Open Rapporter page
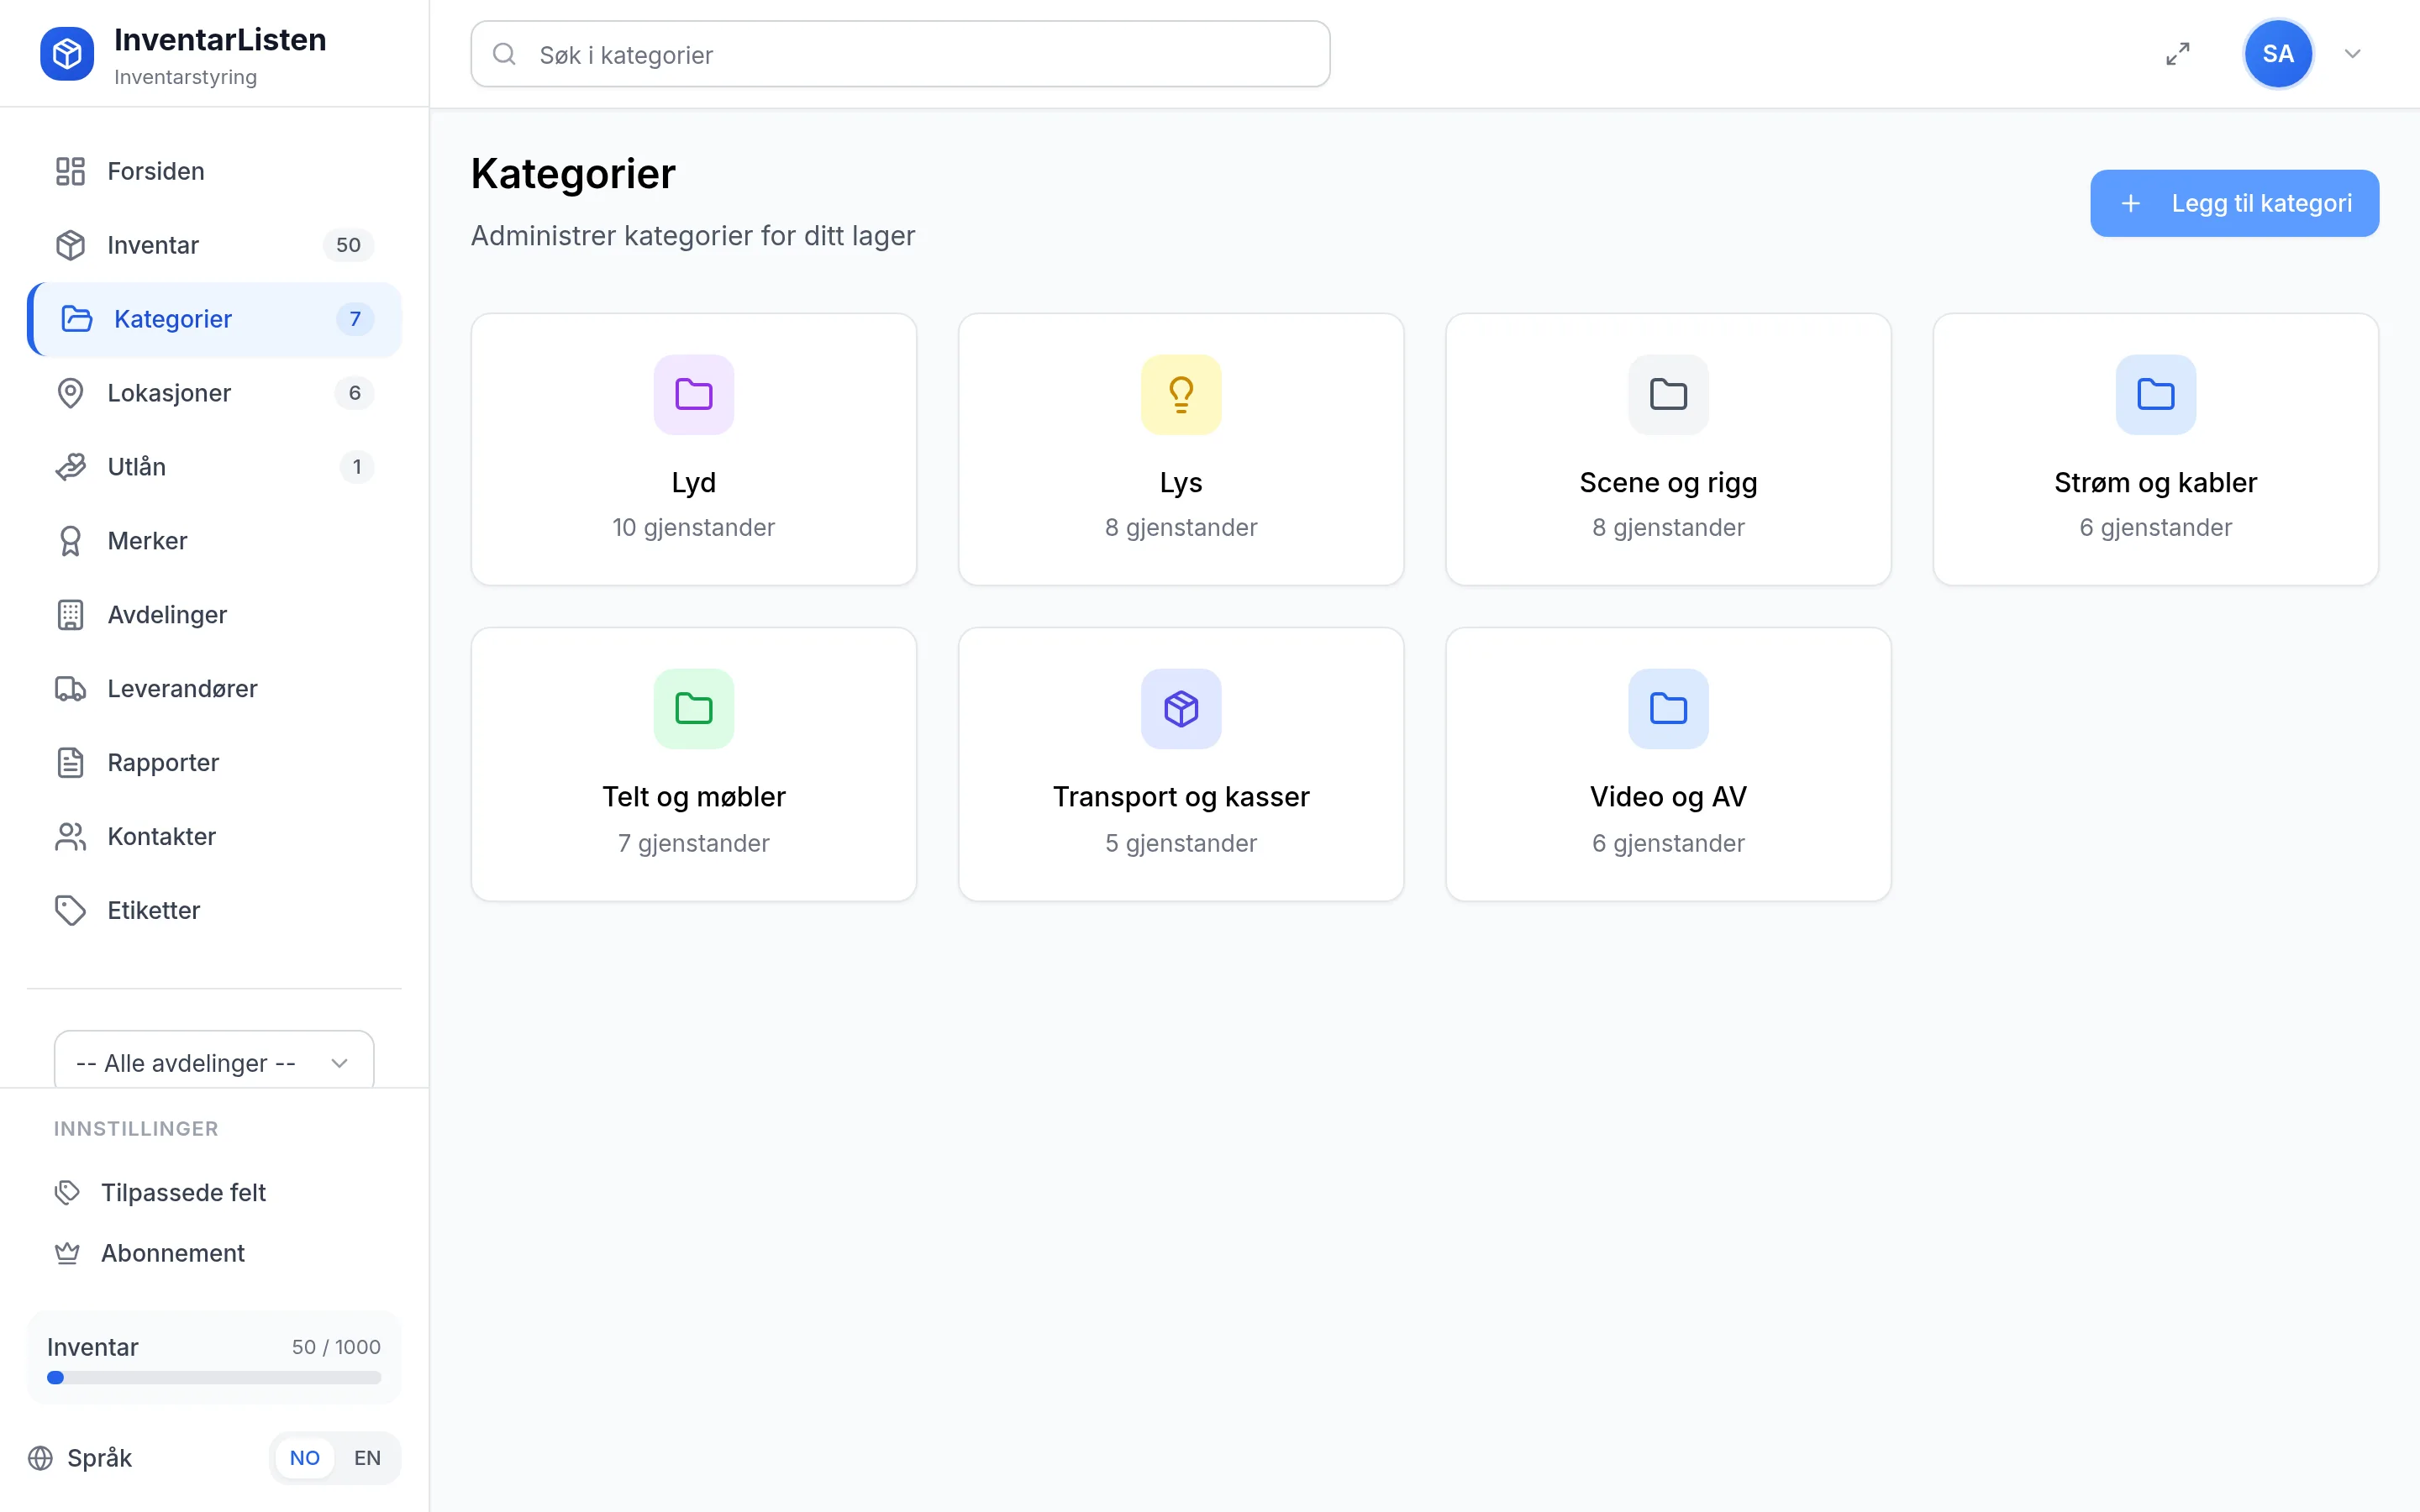Viewport: 2420px width, 1512px height. [x=214, y=763]
